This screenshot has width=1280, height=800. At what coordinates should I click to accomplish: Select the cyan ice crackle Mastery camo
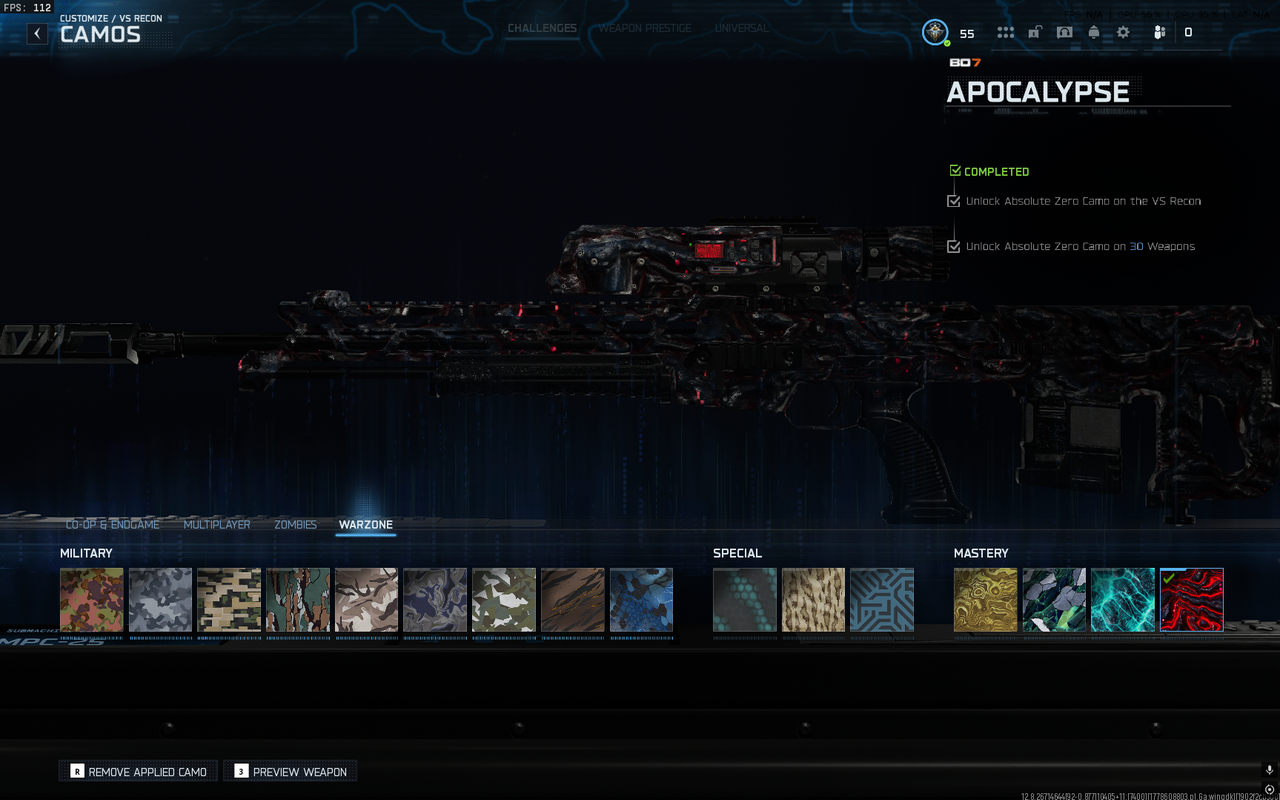click(1123, 600)
